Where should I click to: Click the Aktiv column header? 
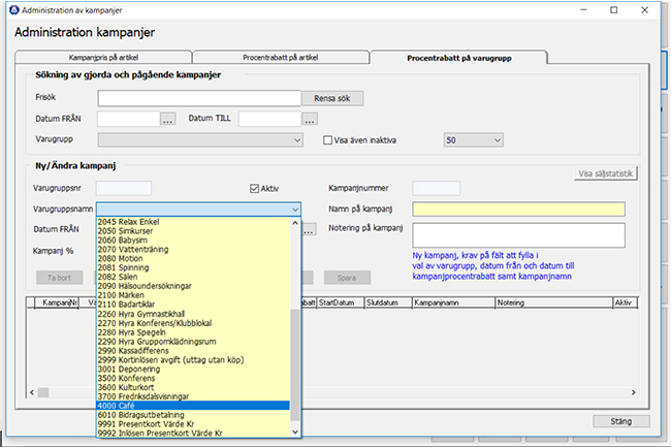(625, 303)
